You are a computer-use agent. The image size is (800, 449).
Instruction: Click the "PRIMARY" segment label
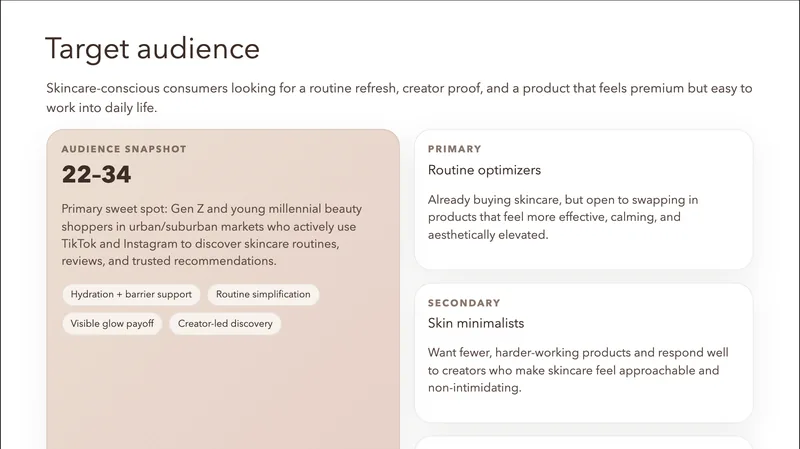point(454,149)
